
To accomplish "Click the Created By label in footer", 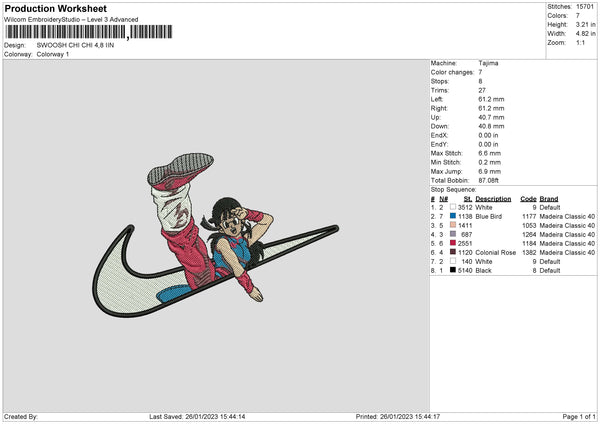I will (21, 417).
